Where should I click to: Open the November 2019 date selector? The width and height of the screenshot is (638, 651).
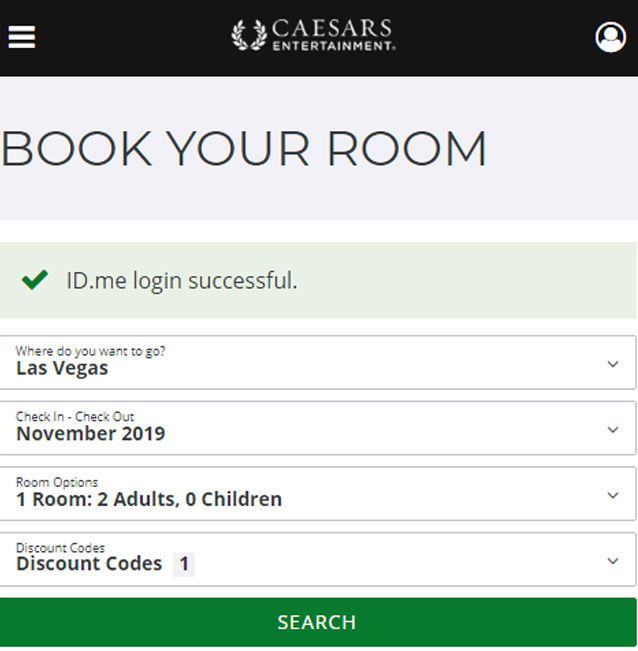91,434
